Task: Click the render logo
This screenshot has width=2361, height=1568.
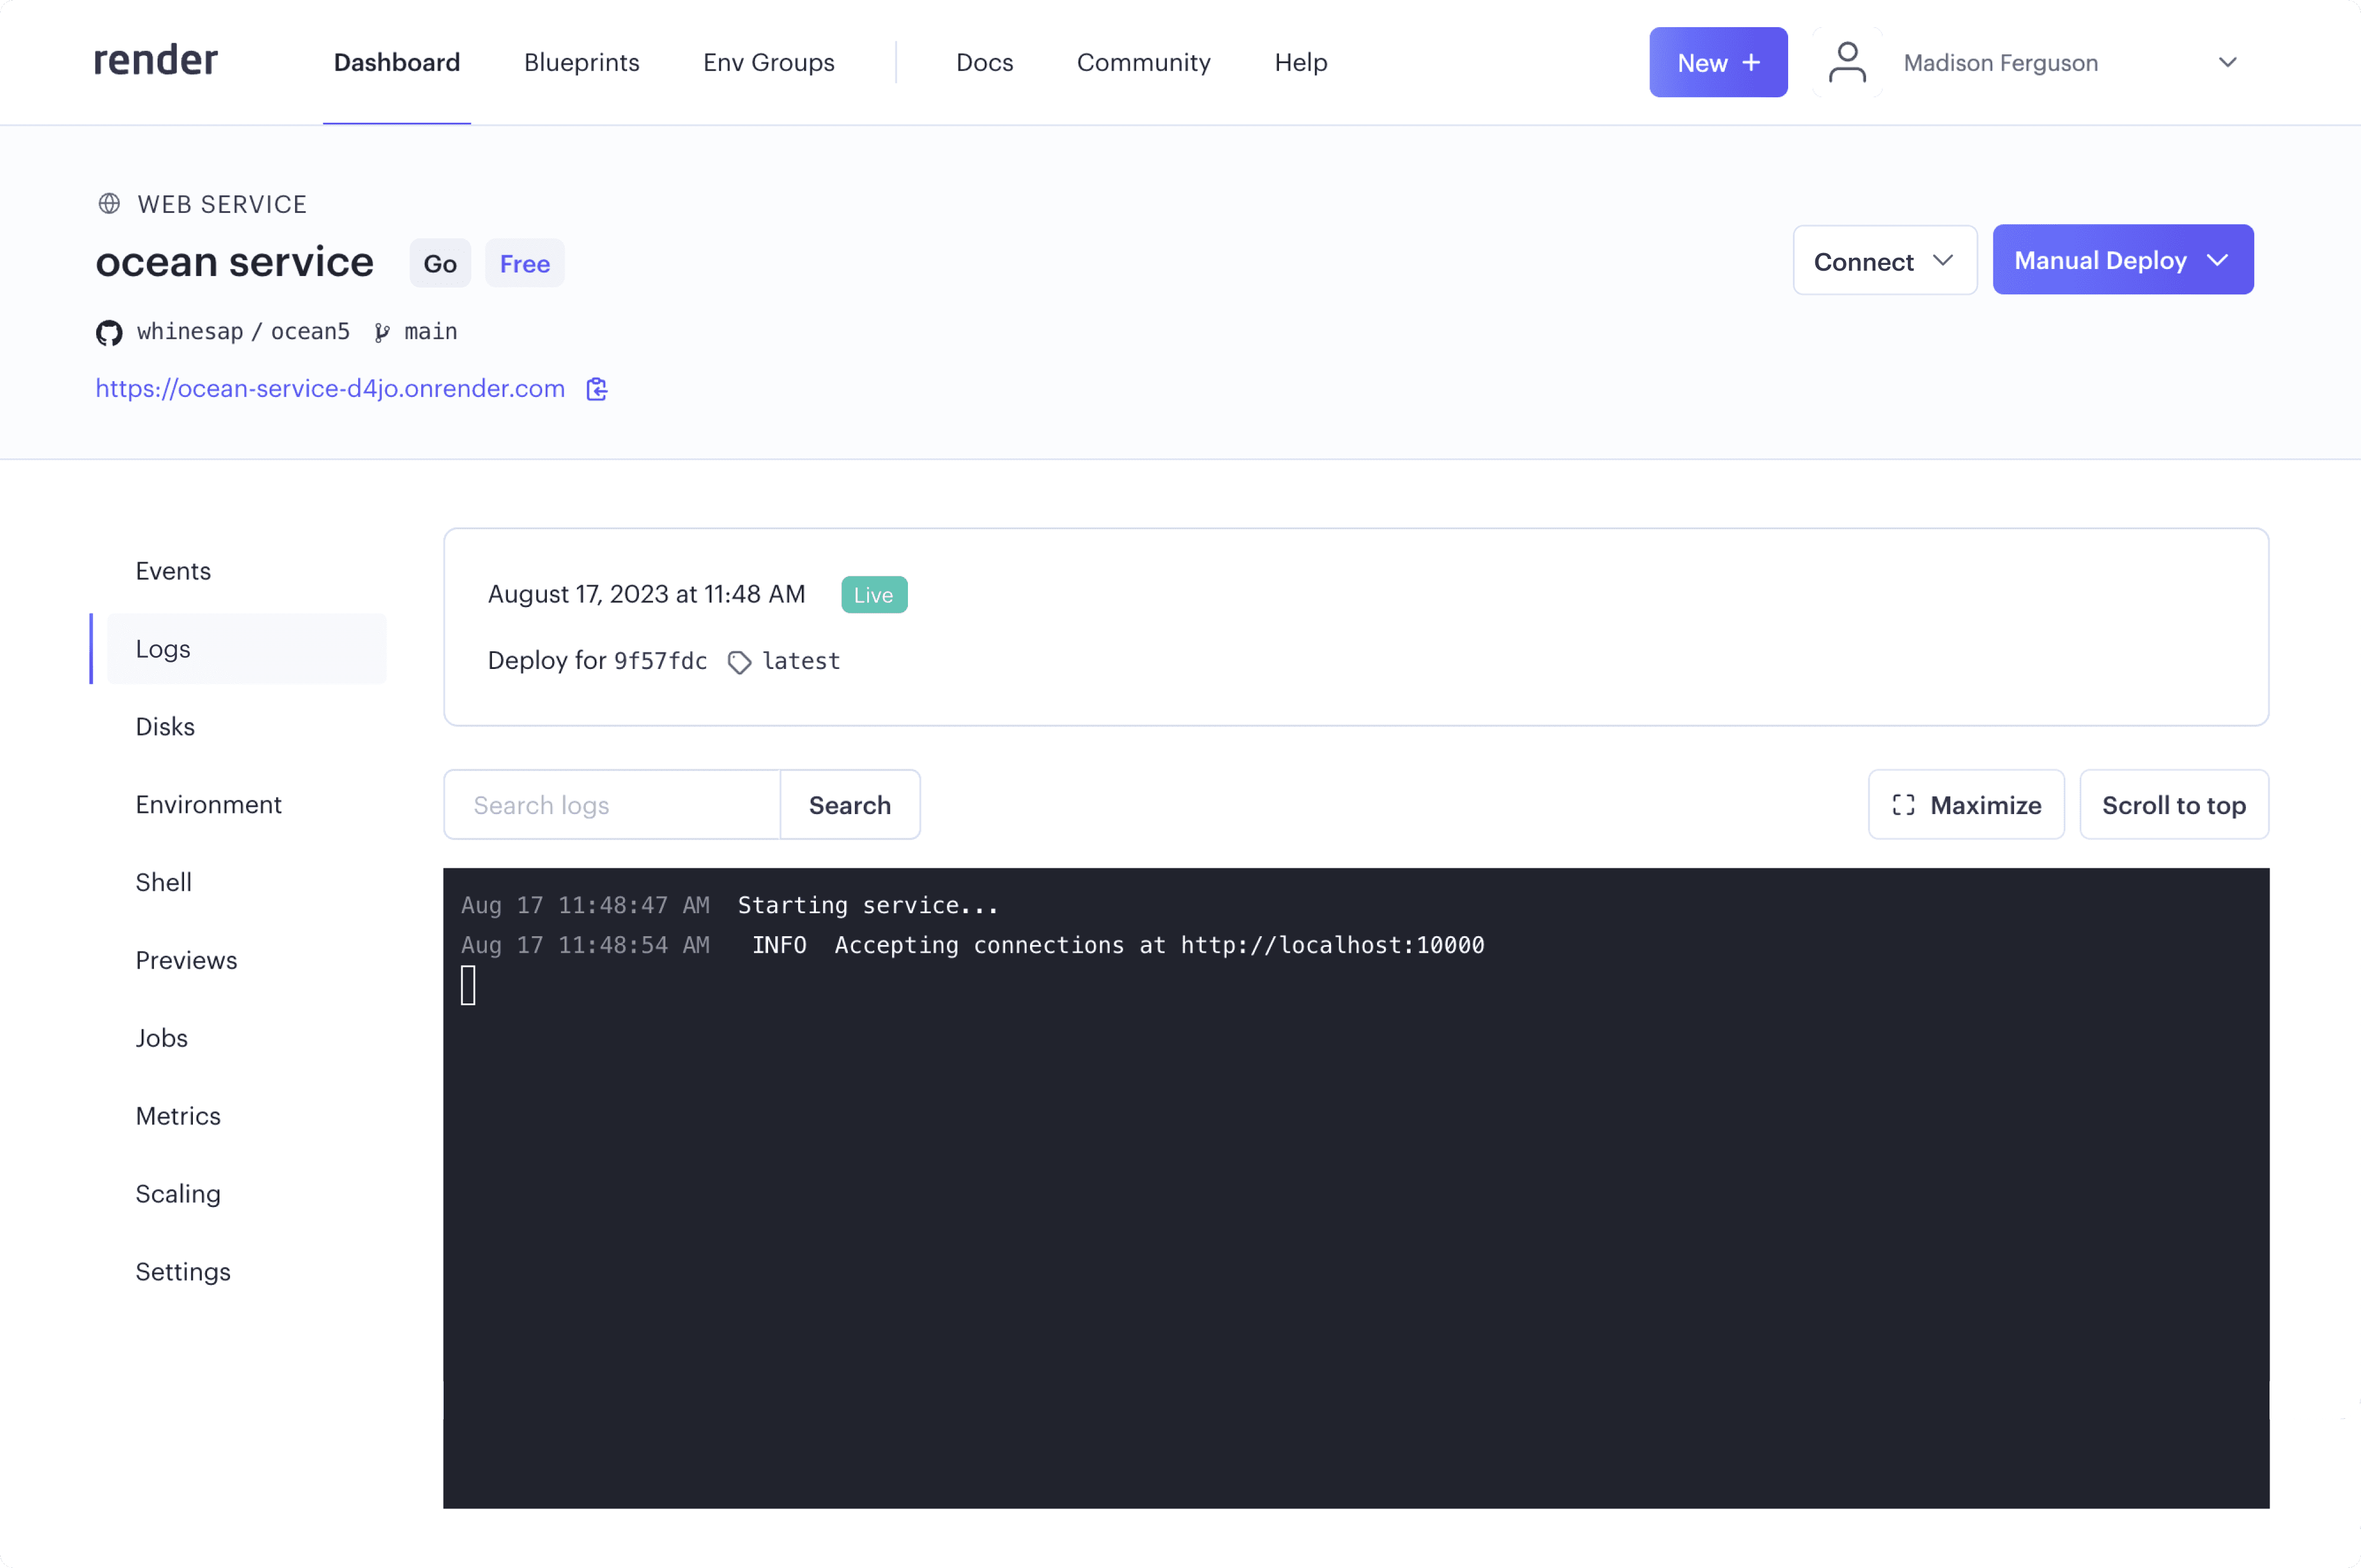Action: [x=155, y=61]
